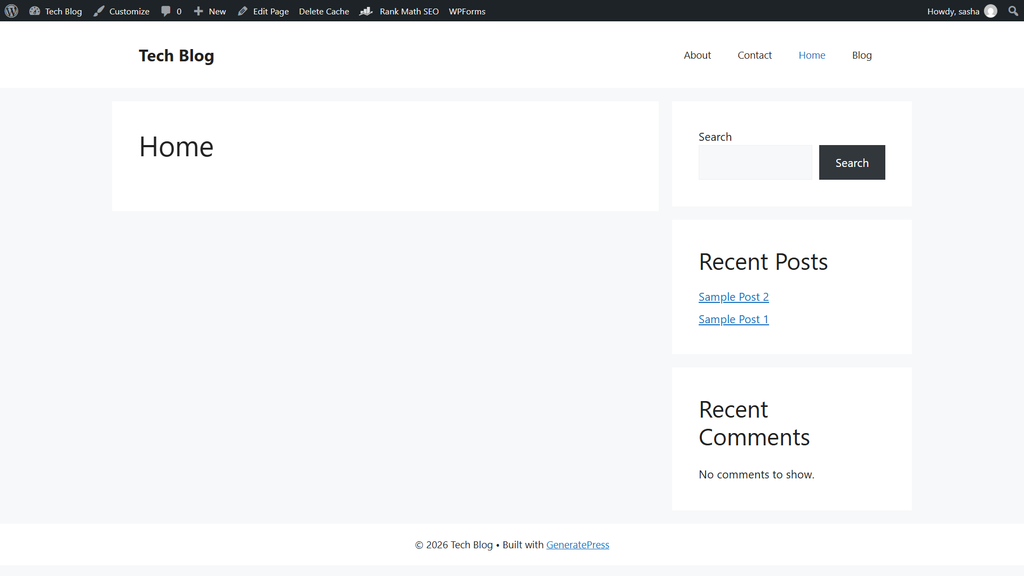Click the dark Search button

[852, 163]
